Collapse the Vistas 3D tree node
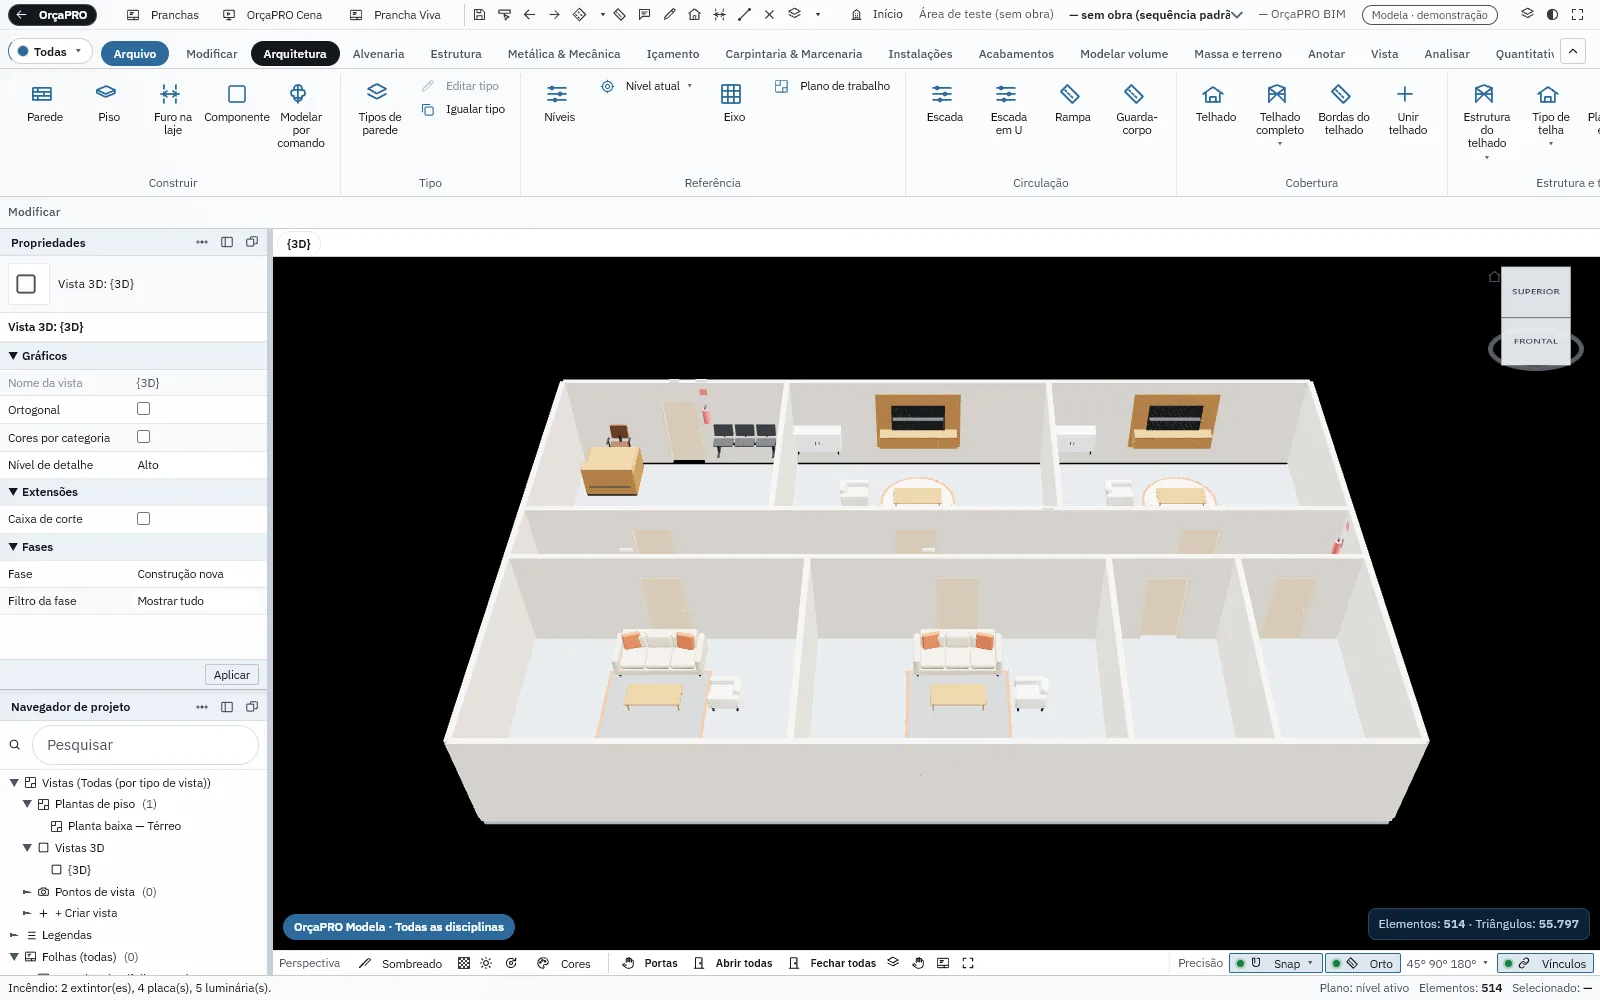The image size is (1600, 1000). tap(27, 848)
